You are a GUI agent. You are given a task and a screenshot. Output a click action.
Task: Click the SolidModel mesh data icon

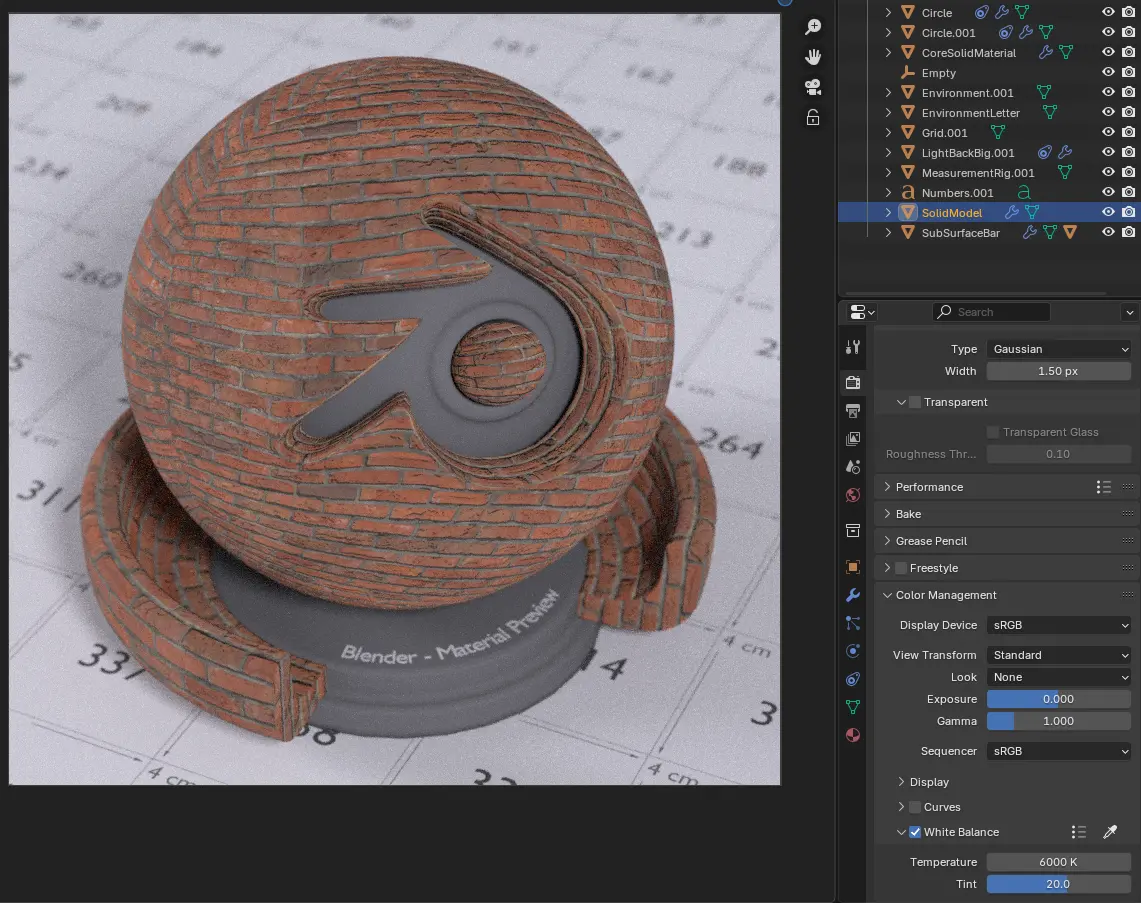(1032, 212)
